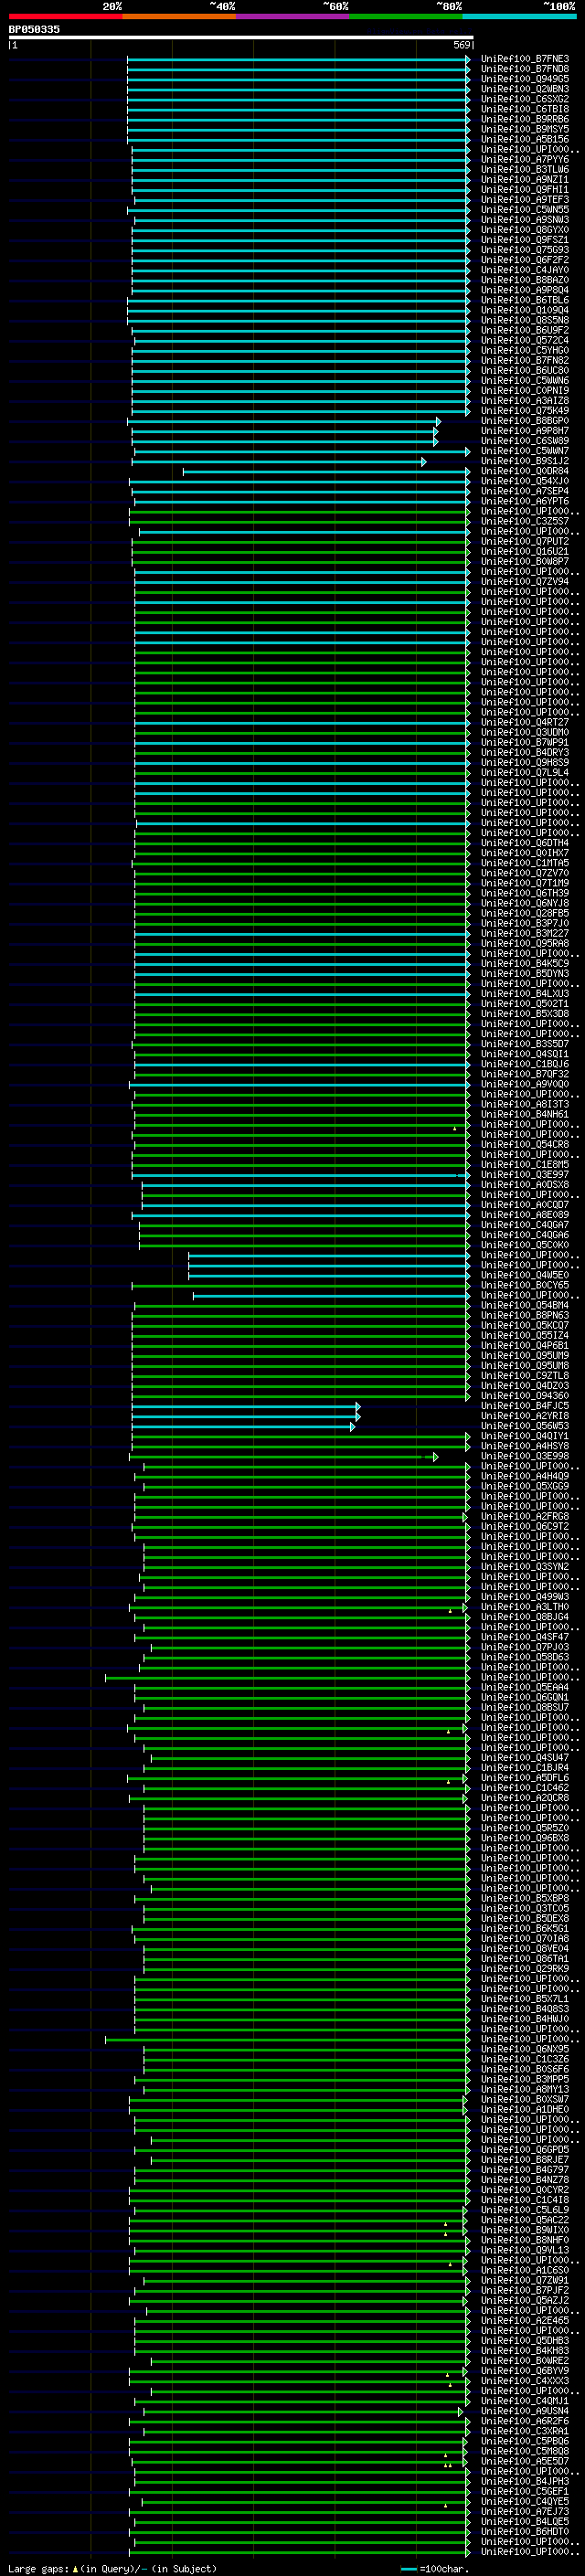Select the label UniRef100_C4QYE5
The image size is (585, 2576).
point(525,2502)
